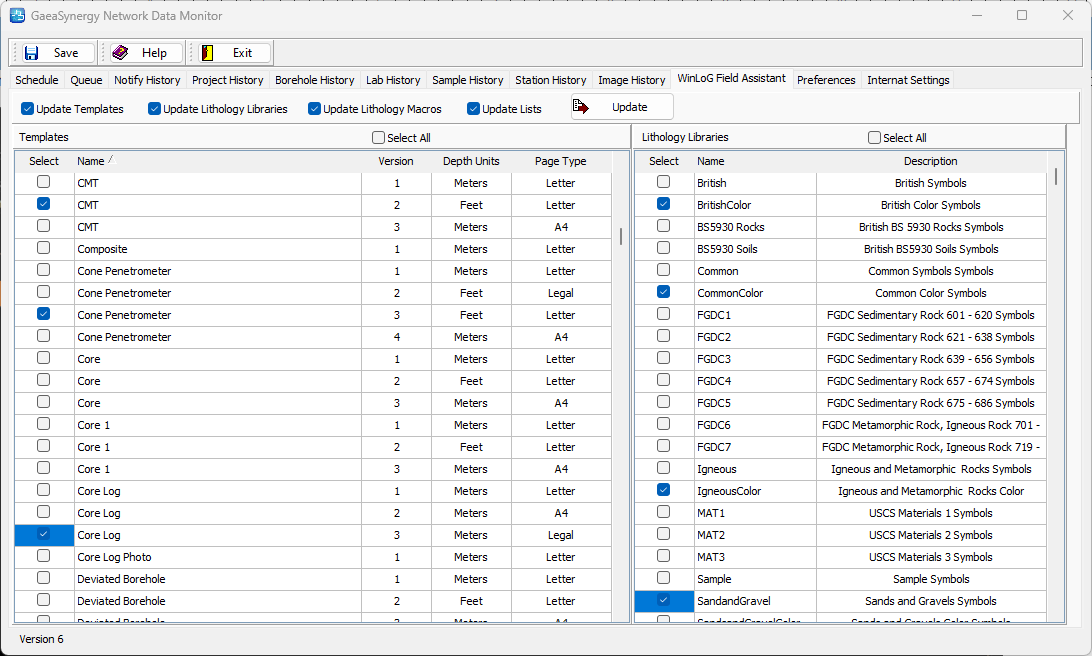Click Description column header in libraries

click(x=930, y=161)
